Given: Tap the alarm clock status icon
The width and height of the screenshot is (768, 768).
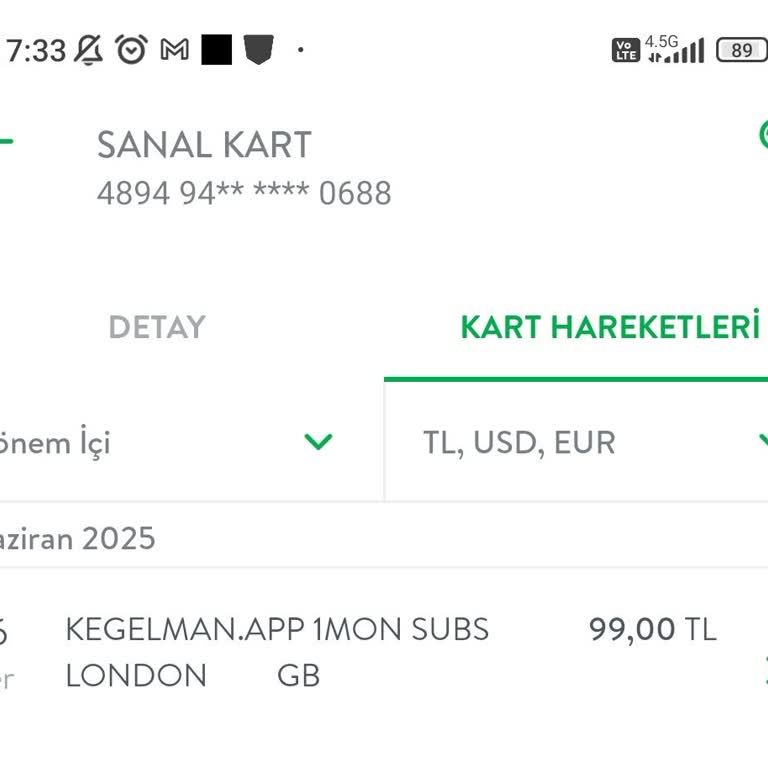Looking at the screenshot, I should coord(131,49).
